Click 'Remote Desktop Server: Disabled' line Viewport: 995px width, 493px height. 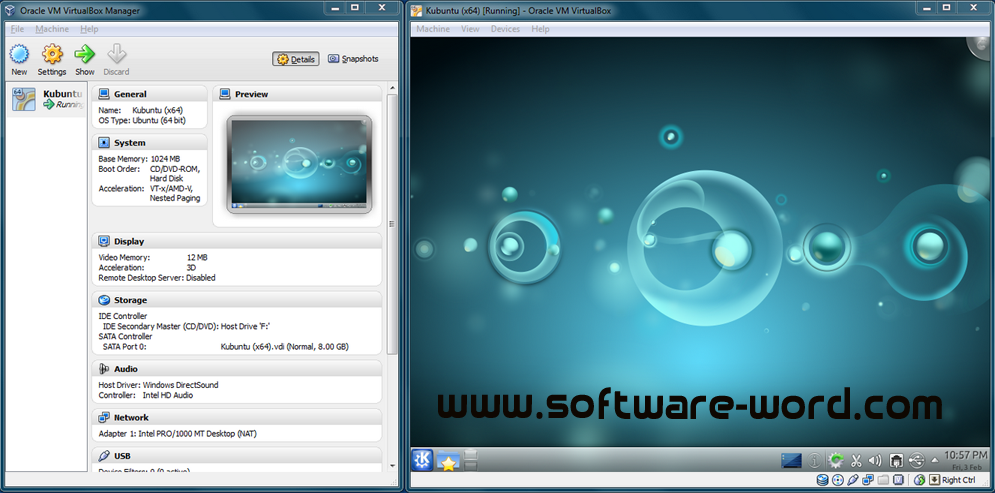click(157, 277)
